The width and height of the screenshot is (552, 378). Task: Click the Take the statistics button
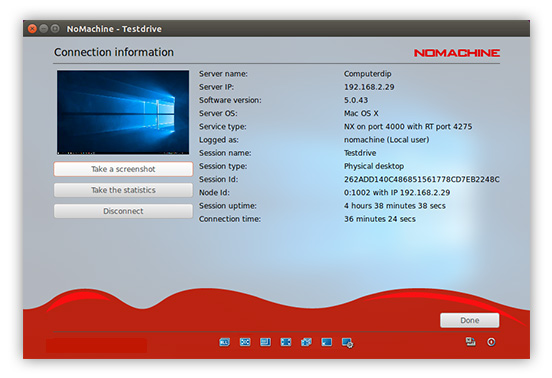(x=123, y=190)
